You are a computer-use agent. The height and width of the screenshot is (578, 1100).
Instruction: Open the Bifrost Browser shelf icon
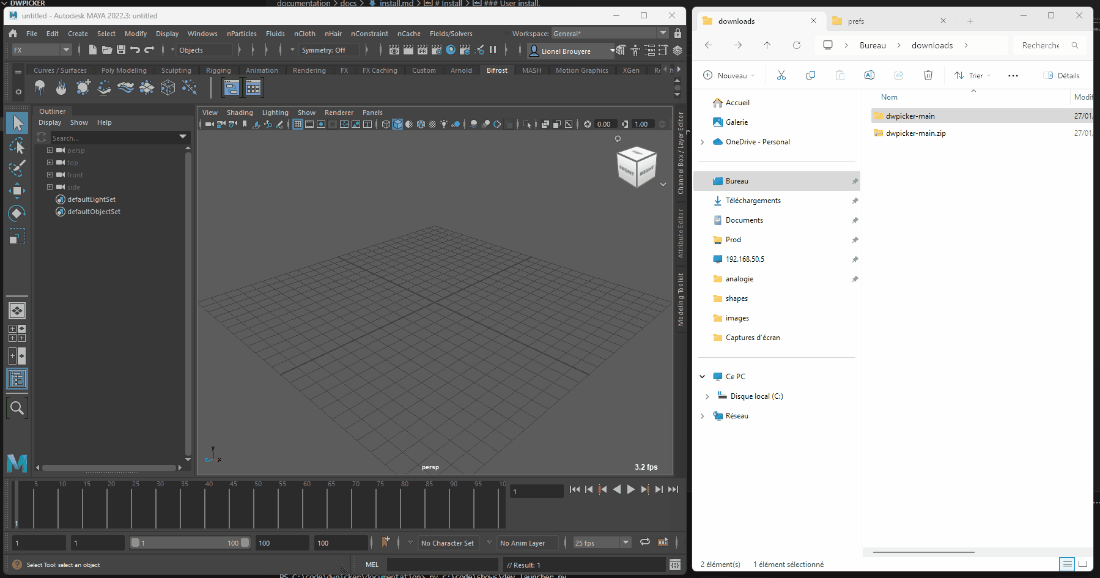pos(253,88)
